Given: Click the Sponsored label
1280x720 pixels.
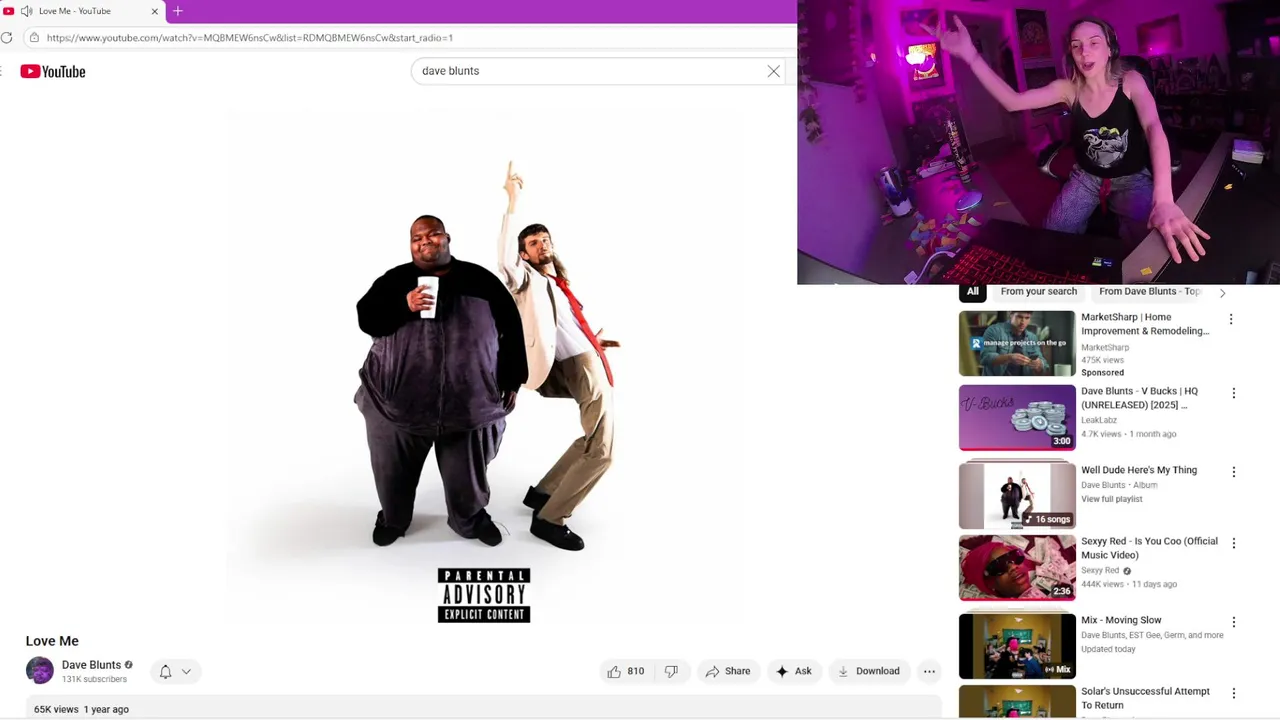Looking at the screenshot, I should click(x=1102, y=372).
